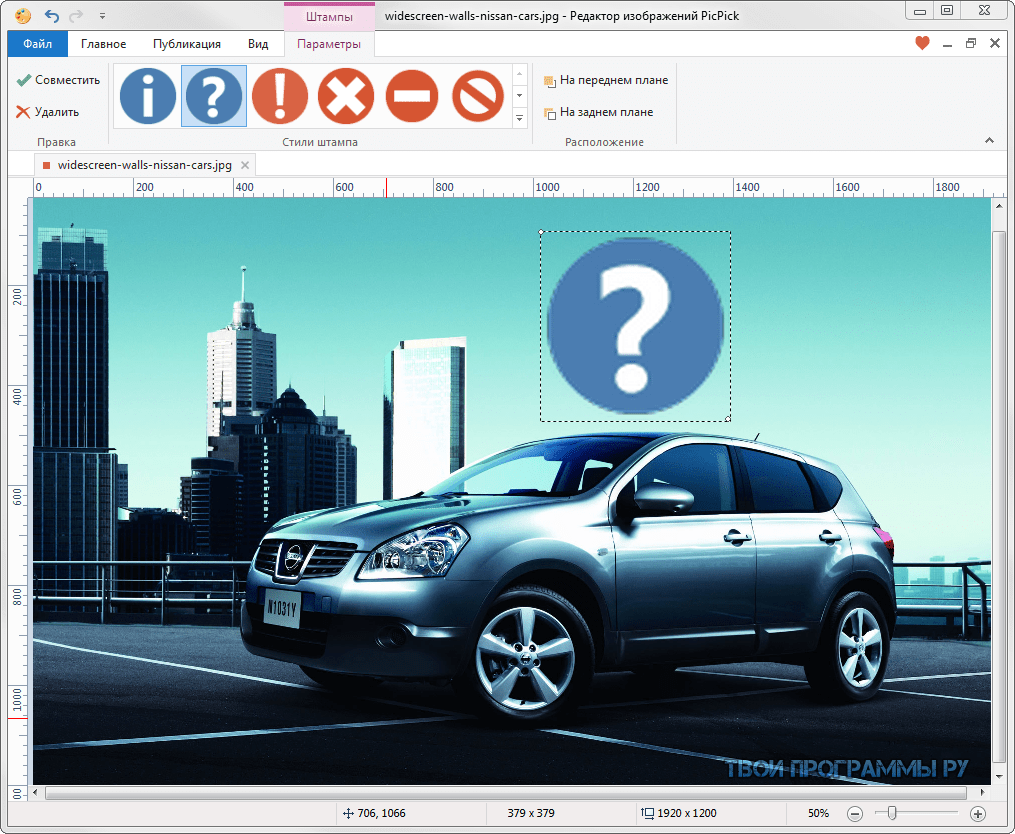Click the vertical scrollbar down arrow

tap(999, 776)
